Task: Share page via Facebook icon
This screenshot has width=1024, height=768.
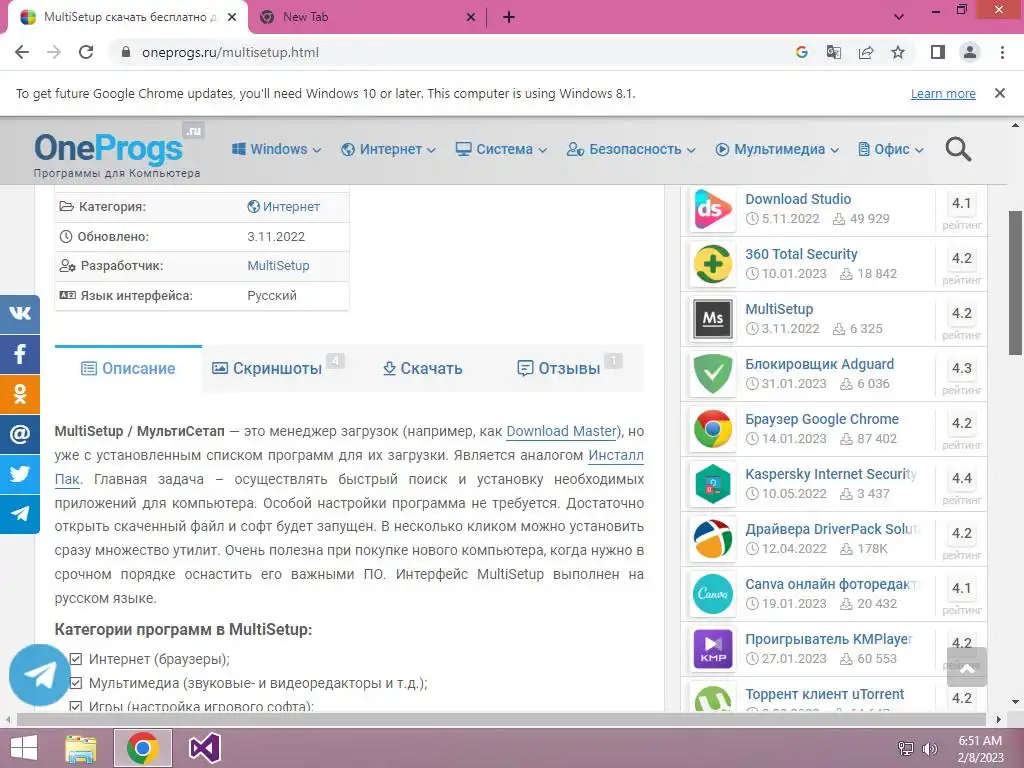Action: [20, 354]
